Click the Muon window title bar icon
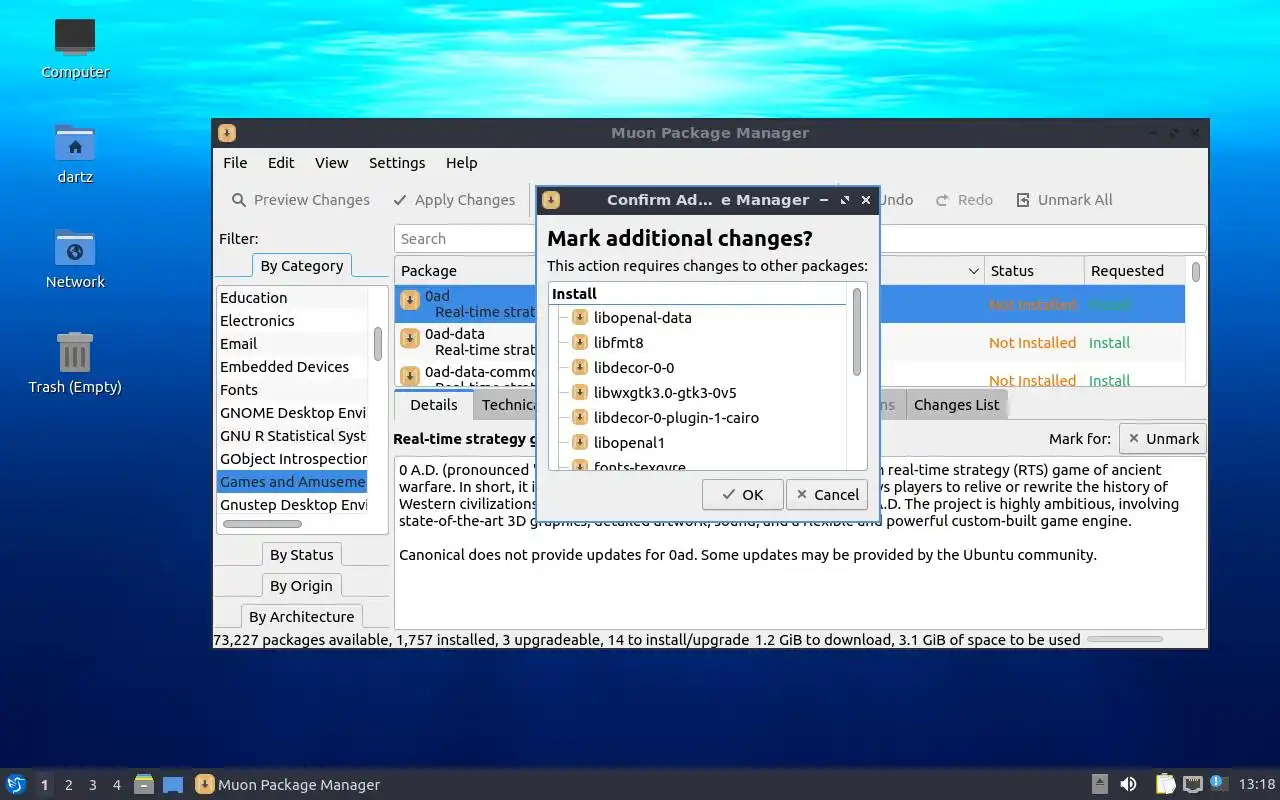The width and height of the screenshot is (1280, 800). 227,133
